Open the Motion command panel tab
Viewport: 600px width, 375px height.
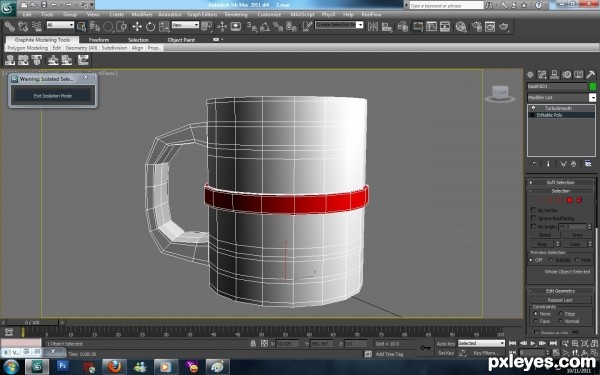point(567,75)
